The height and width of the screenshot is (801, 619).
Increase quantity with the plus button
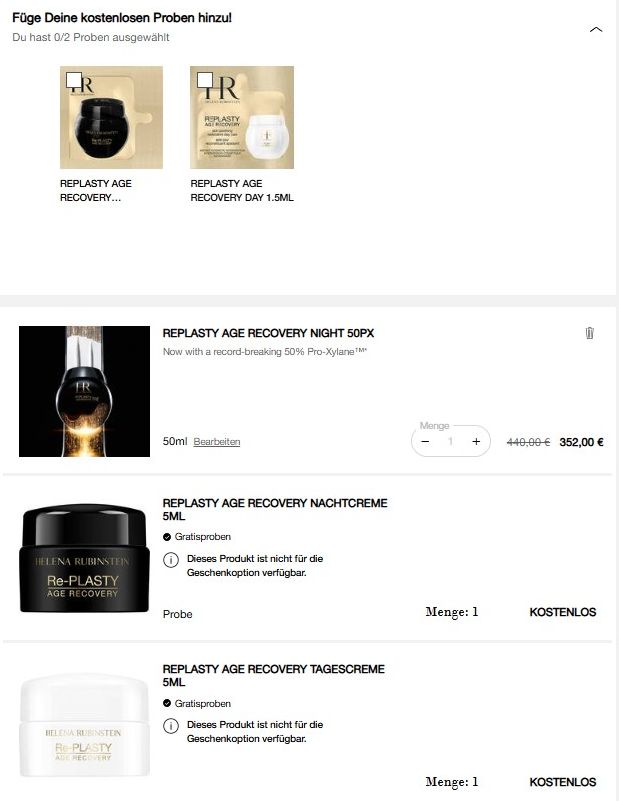click(x=476, y=441)
